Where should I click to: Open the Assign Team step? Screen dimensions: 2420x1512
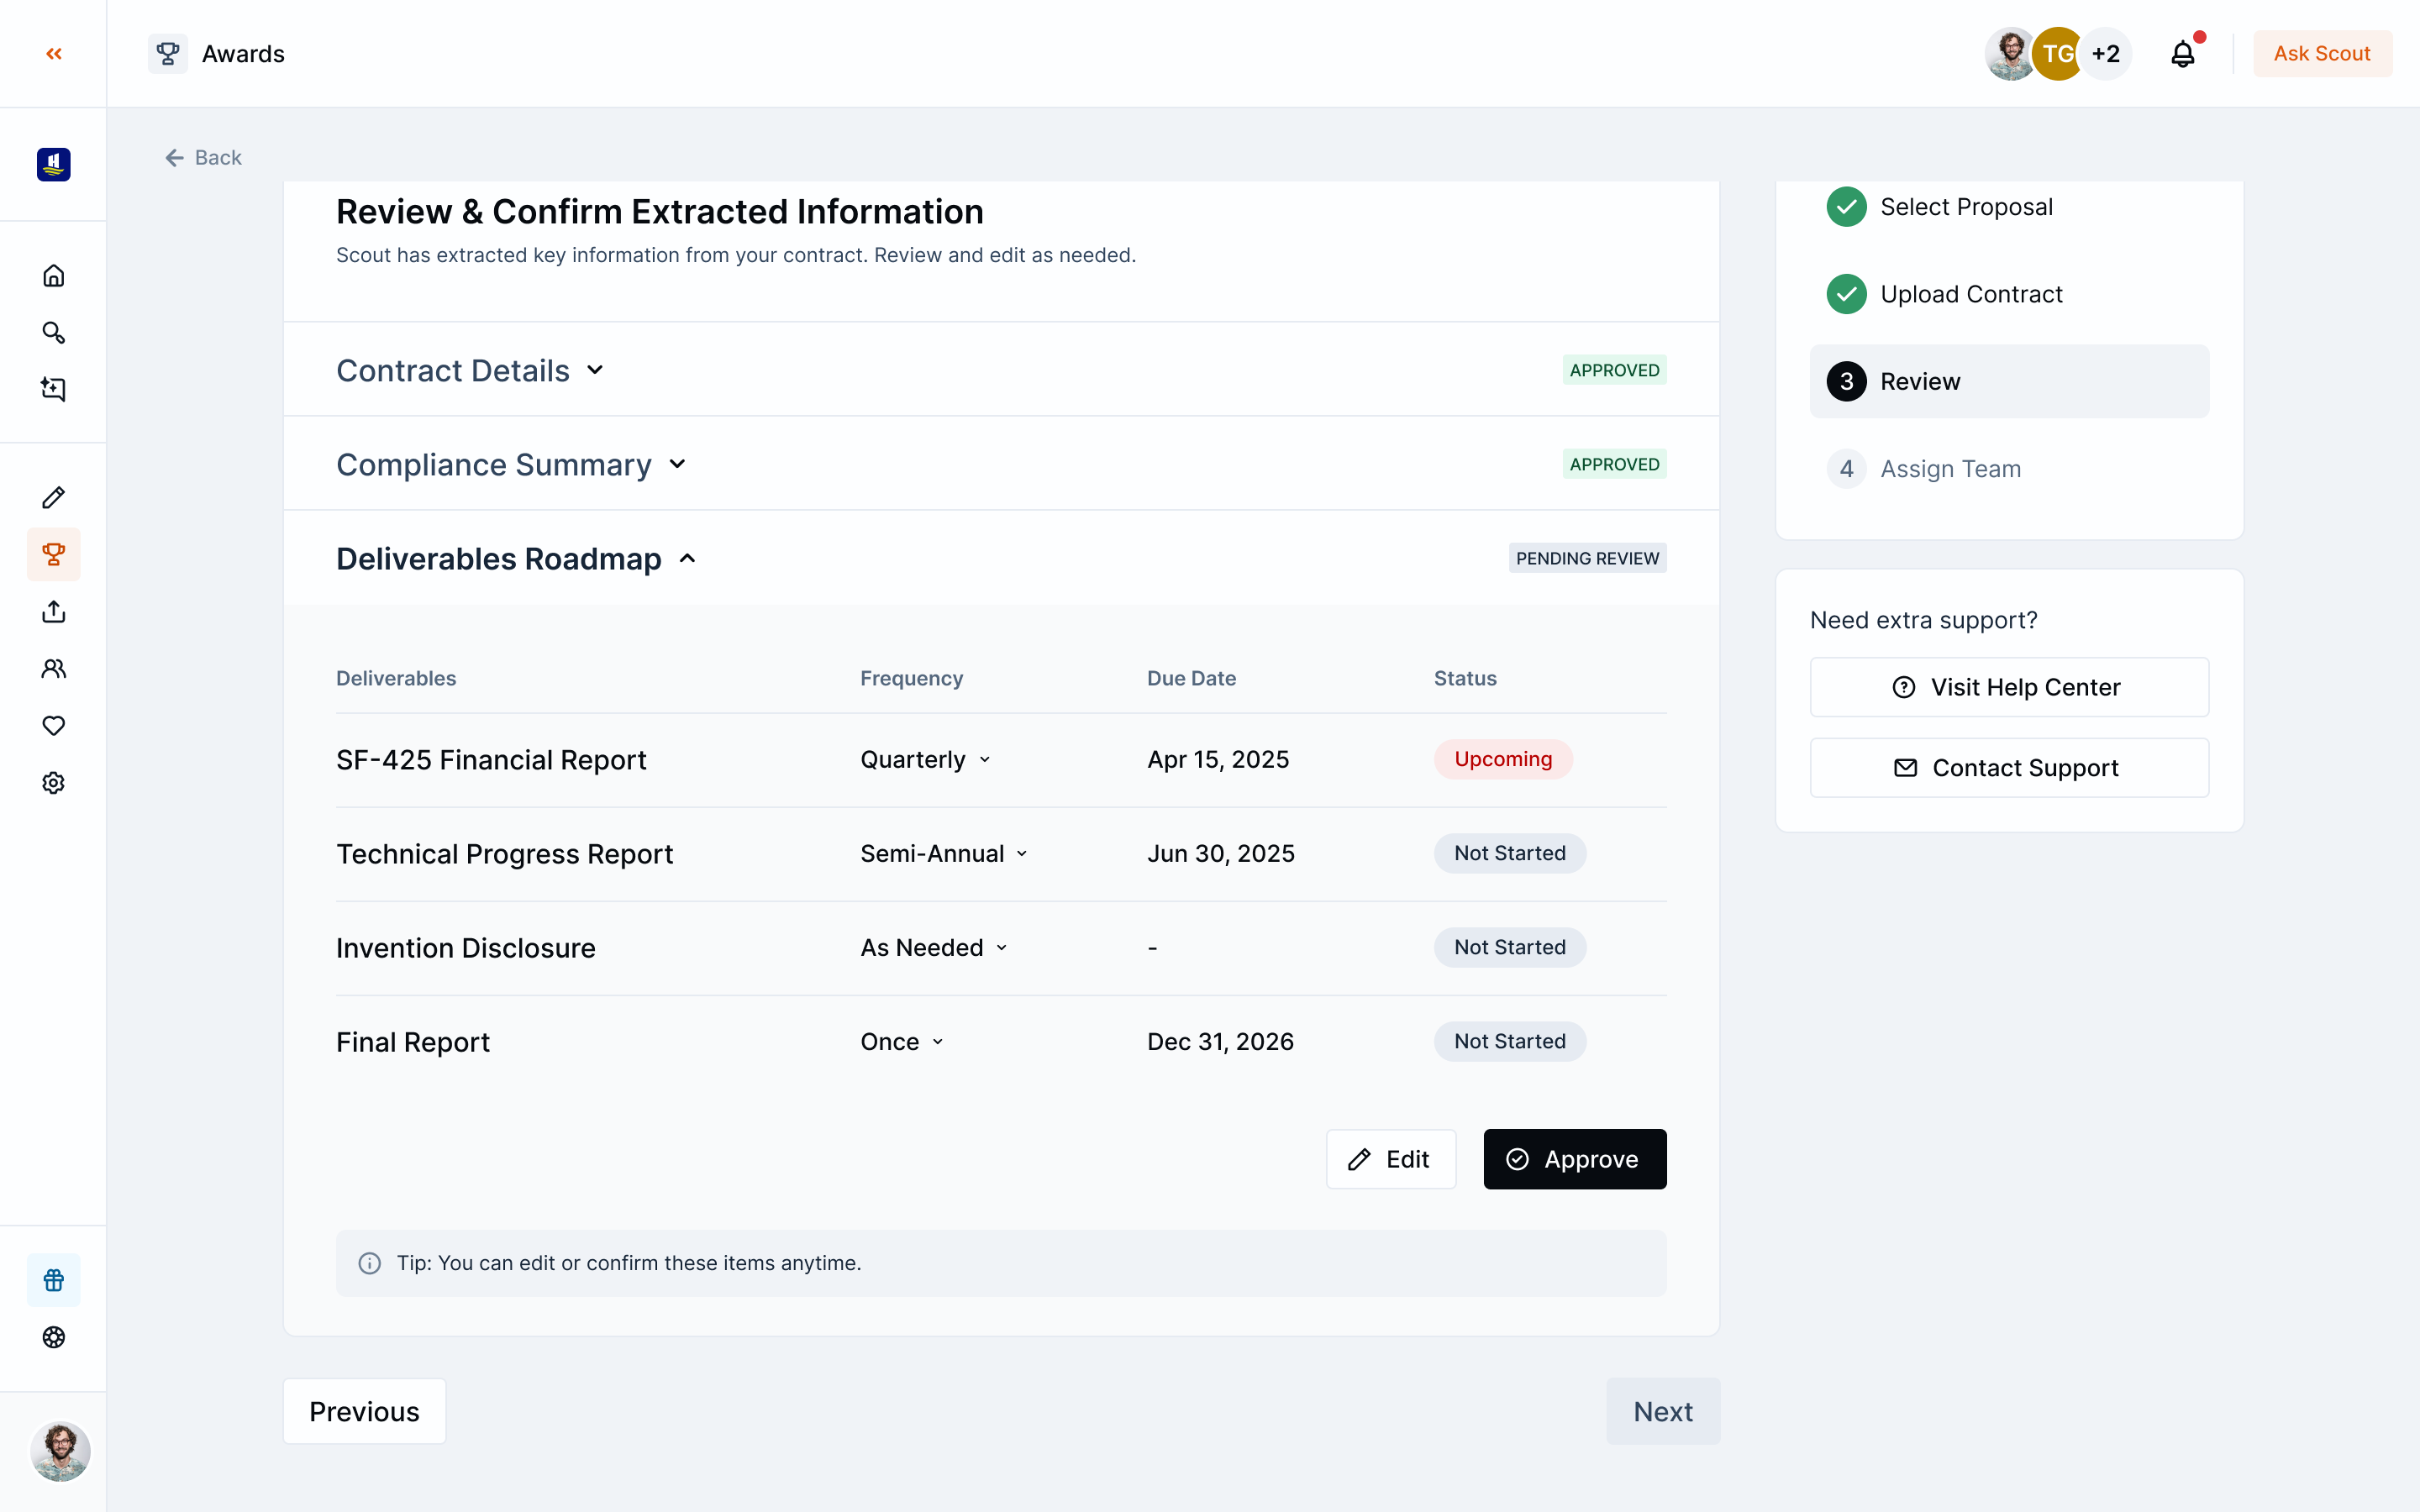pyautogui.click(x=1950, y=468)
